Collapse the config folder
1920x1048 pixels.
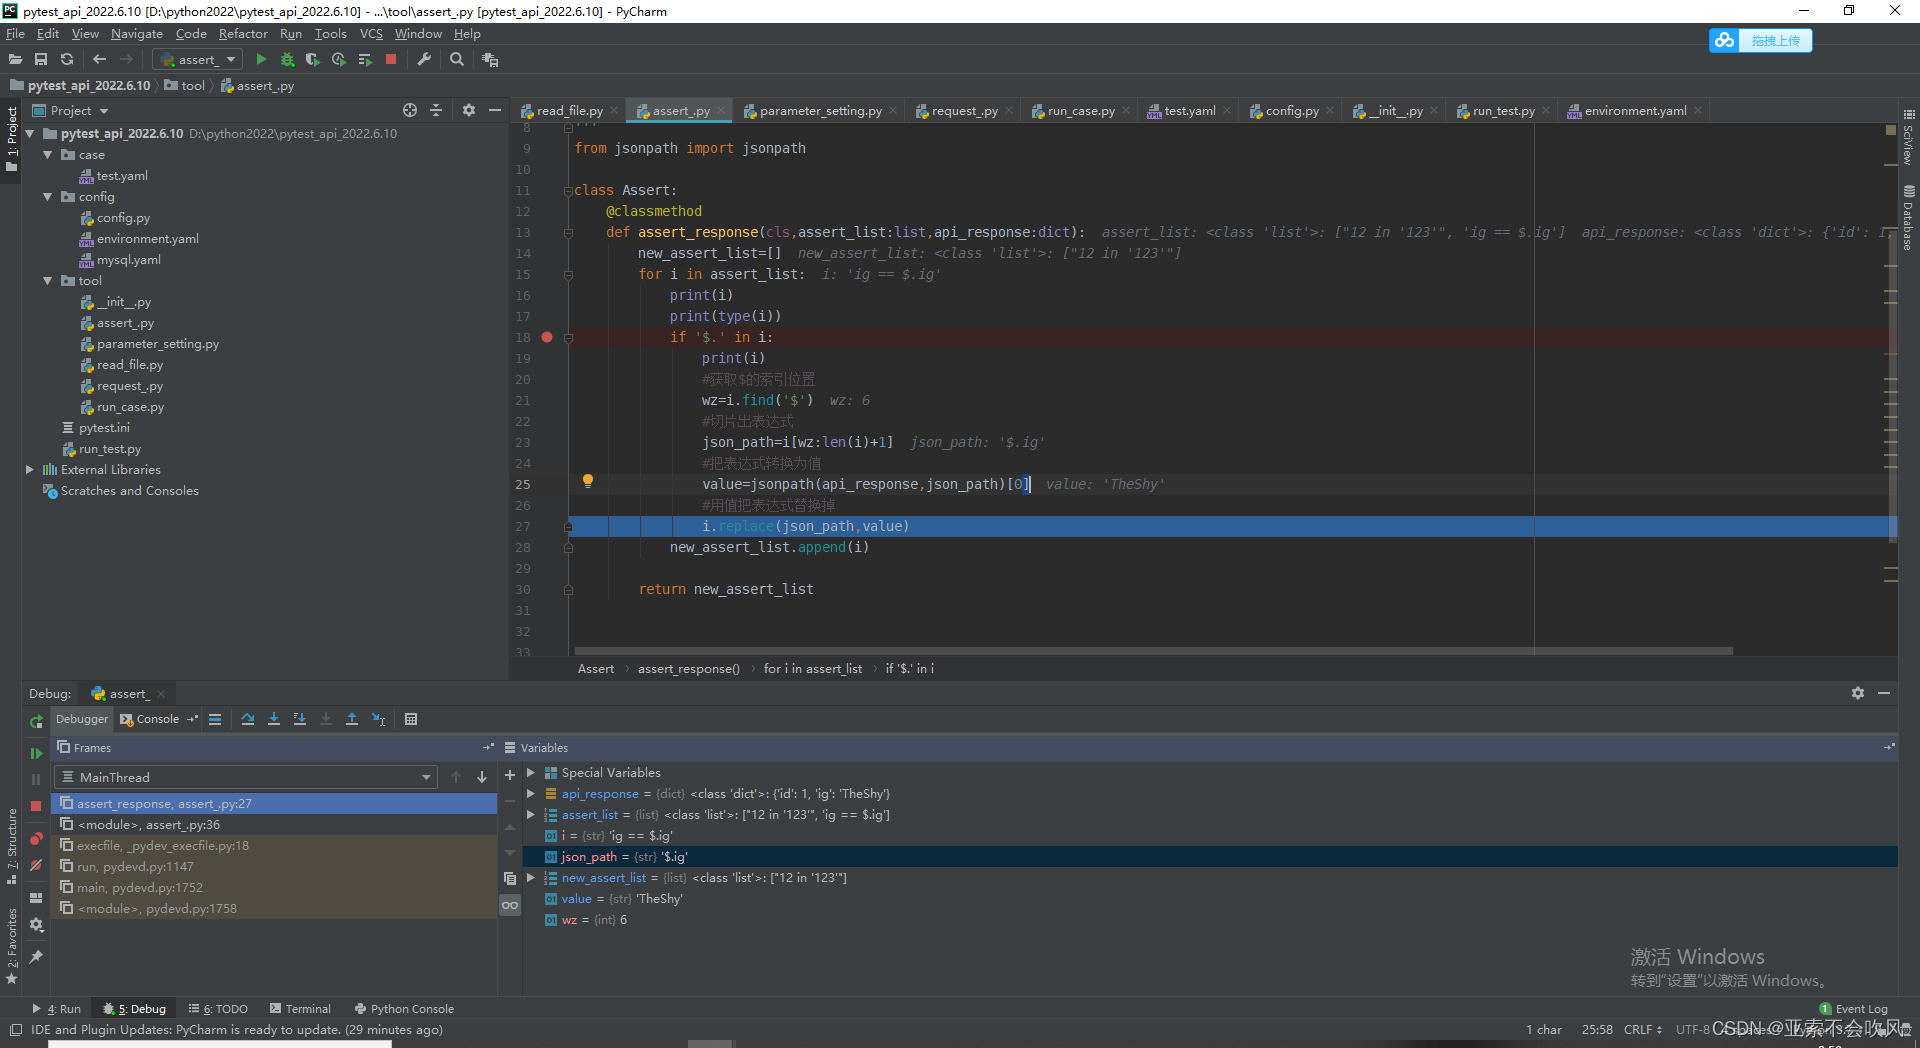tap(47, 197)
